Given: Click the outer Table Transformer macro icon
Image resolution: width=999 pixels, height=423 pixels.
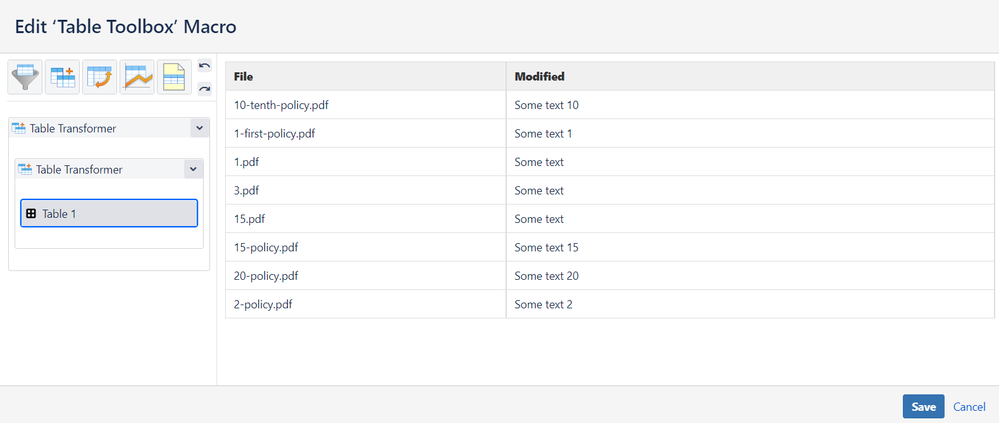Looking at the screenshot, I should pyautogui.click(x=19, y=128).
